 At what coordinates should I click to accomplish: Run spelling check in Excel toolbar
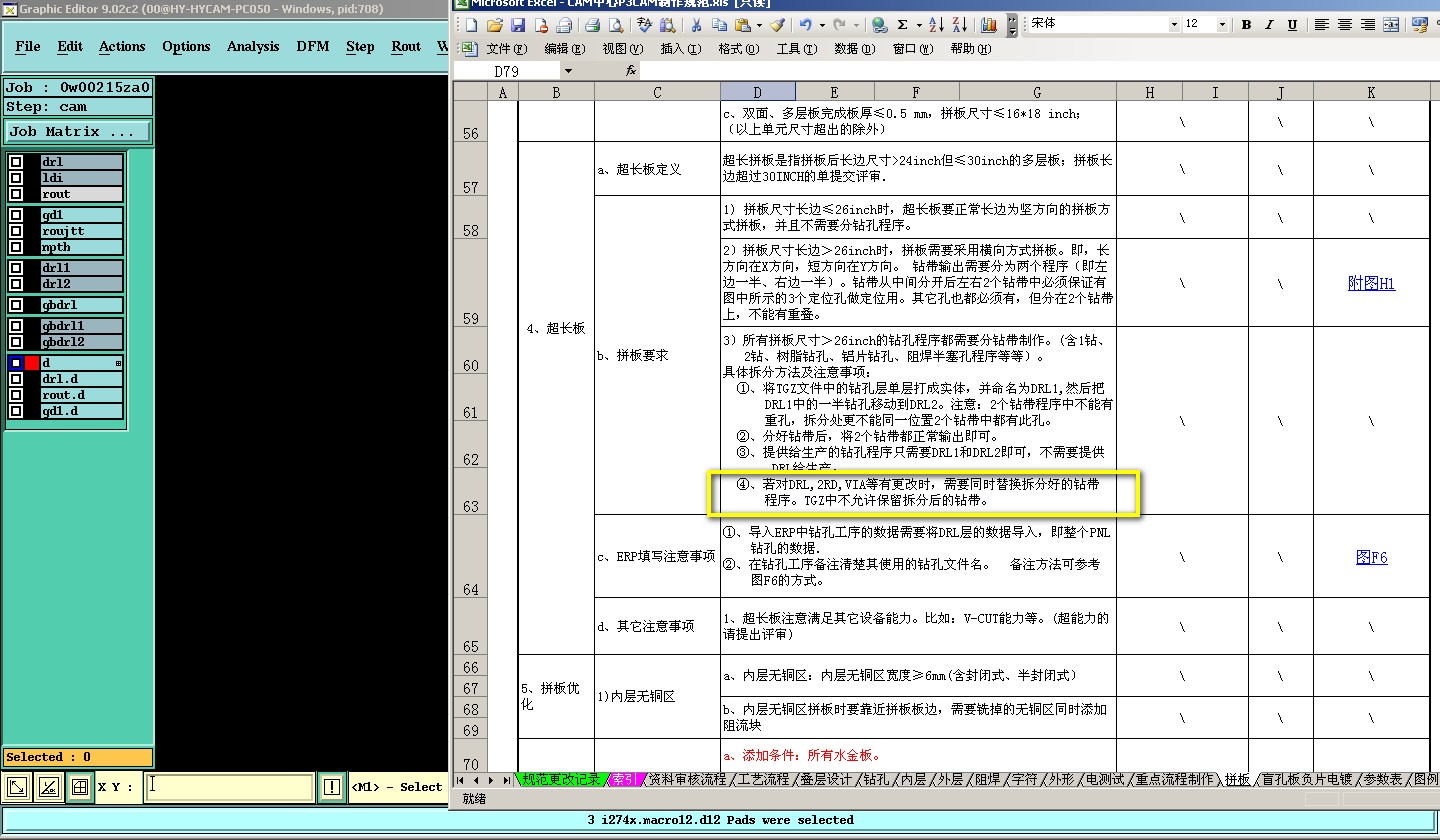(x=644, y=25)
